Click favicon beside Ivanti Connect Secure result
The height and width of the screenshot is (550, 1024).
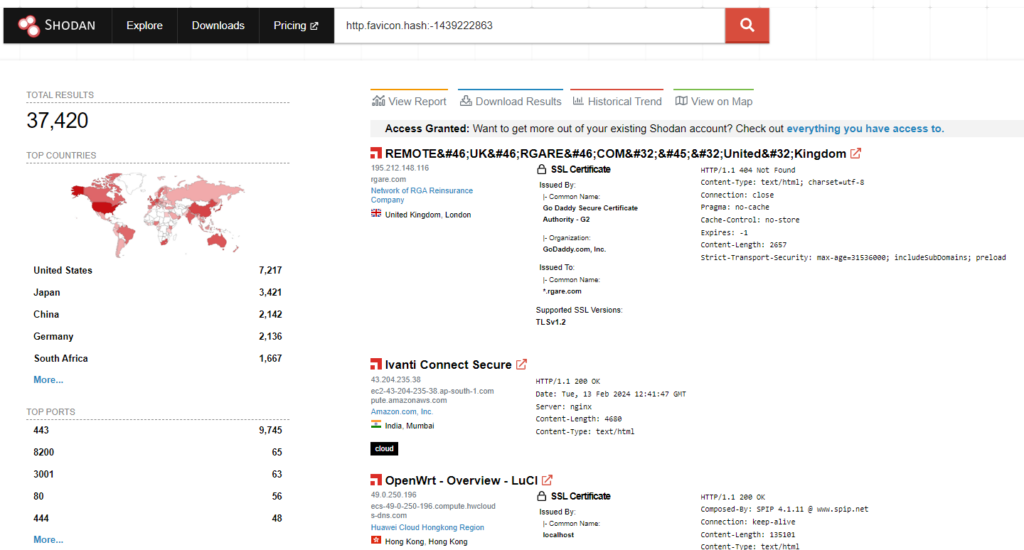376,364
